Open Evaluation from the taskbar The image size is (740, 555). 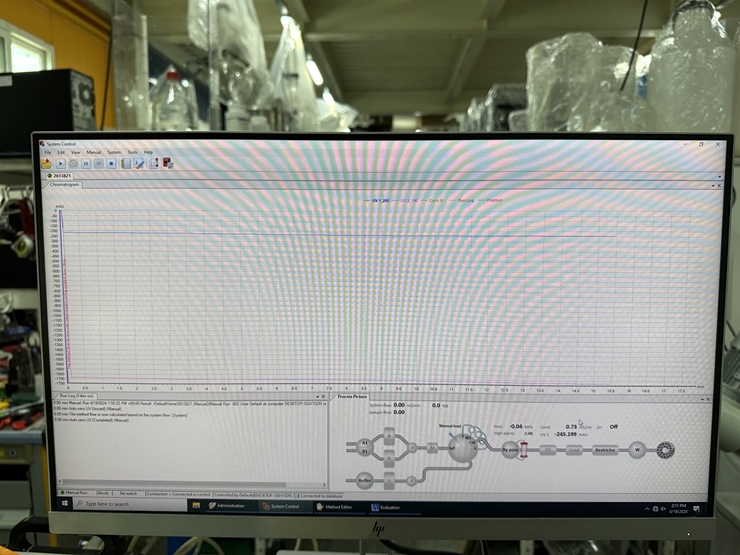click(386, 507)
